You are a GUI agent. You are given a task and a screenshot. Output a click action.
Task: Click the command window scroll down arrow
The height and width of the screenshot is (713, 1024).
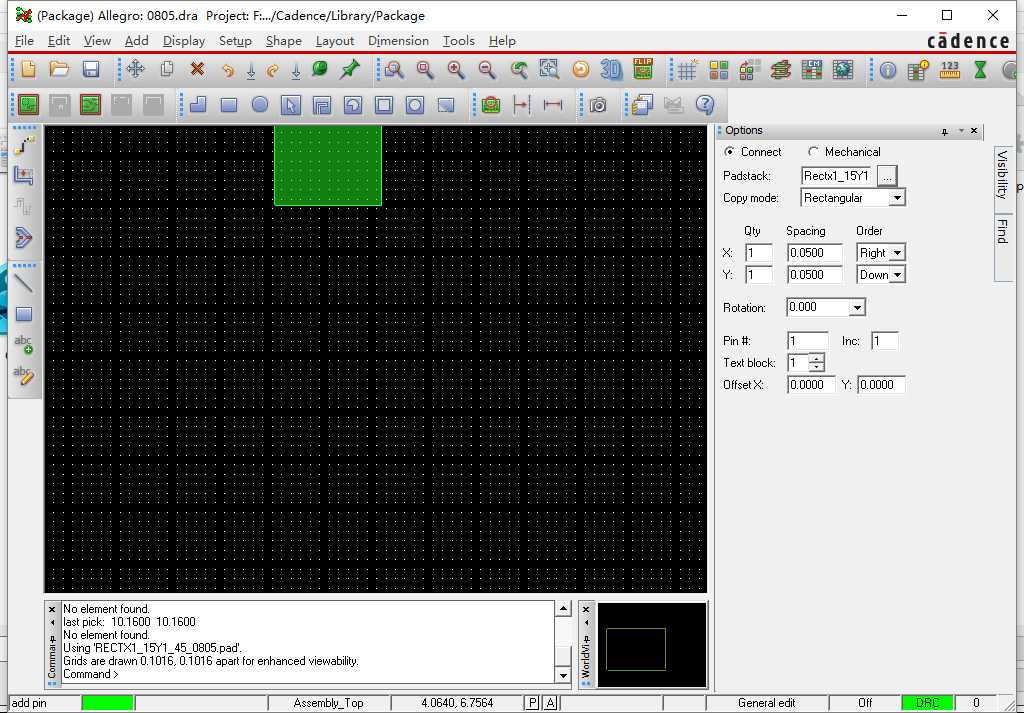click(563, 675)
